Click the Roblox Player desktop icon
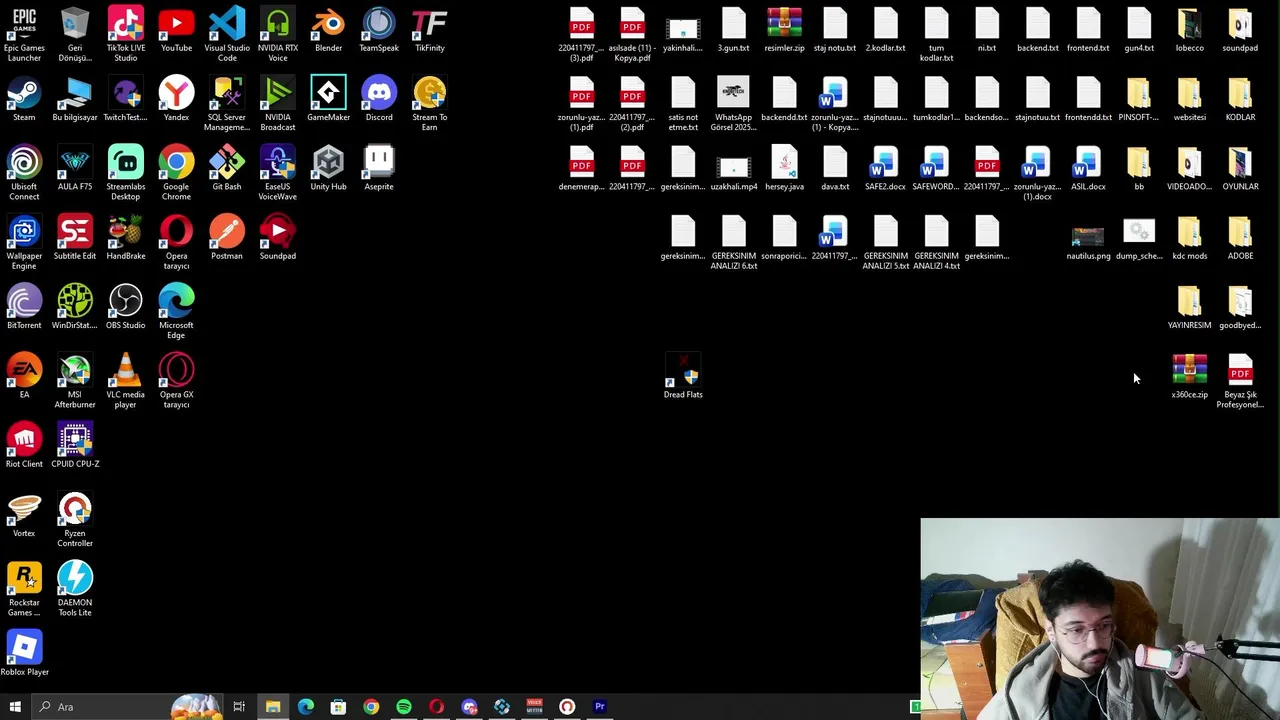1280x720 pixels. (x=24, y=654)
